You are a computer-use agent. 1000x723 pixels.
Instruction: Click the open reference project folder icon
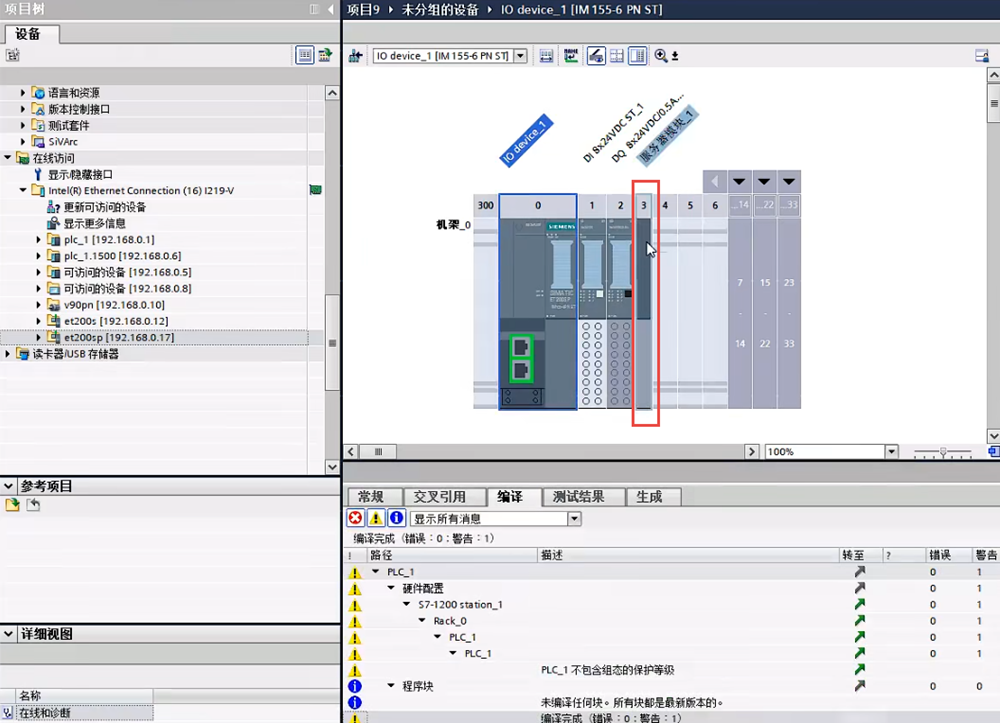[13, 506]
